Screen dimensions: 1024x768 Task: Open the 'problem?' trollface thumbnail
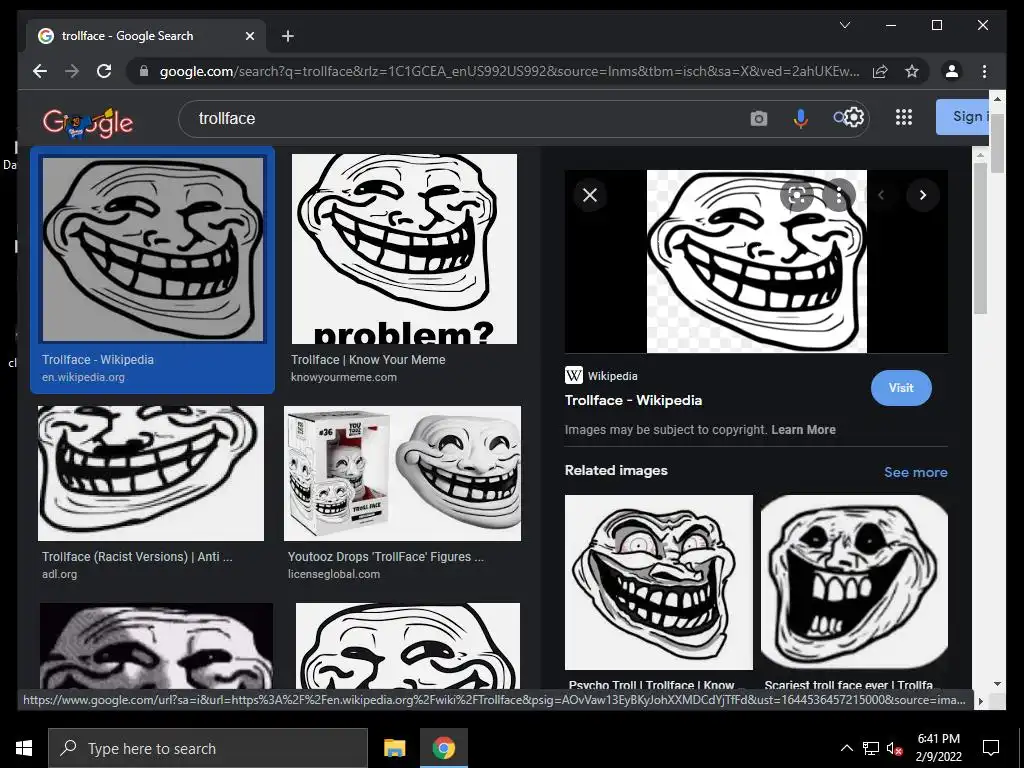404,249
